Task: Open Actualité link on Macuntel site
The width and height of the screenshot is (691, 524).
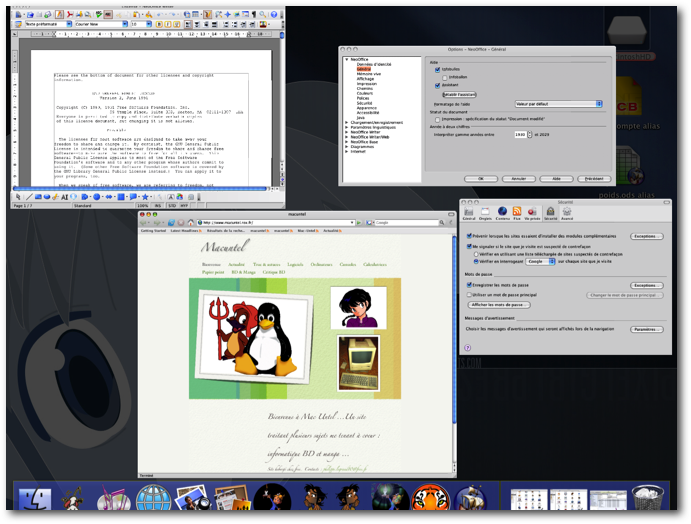Action: 236,264
